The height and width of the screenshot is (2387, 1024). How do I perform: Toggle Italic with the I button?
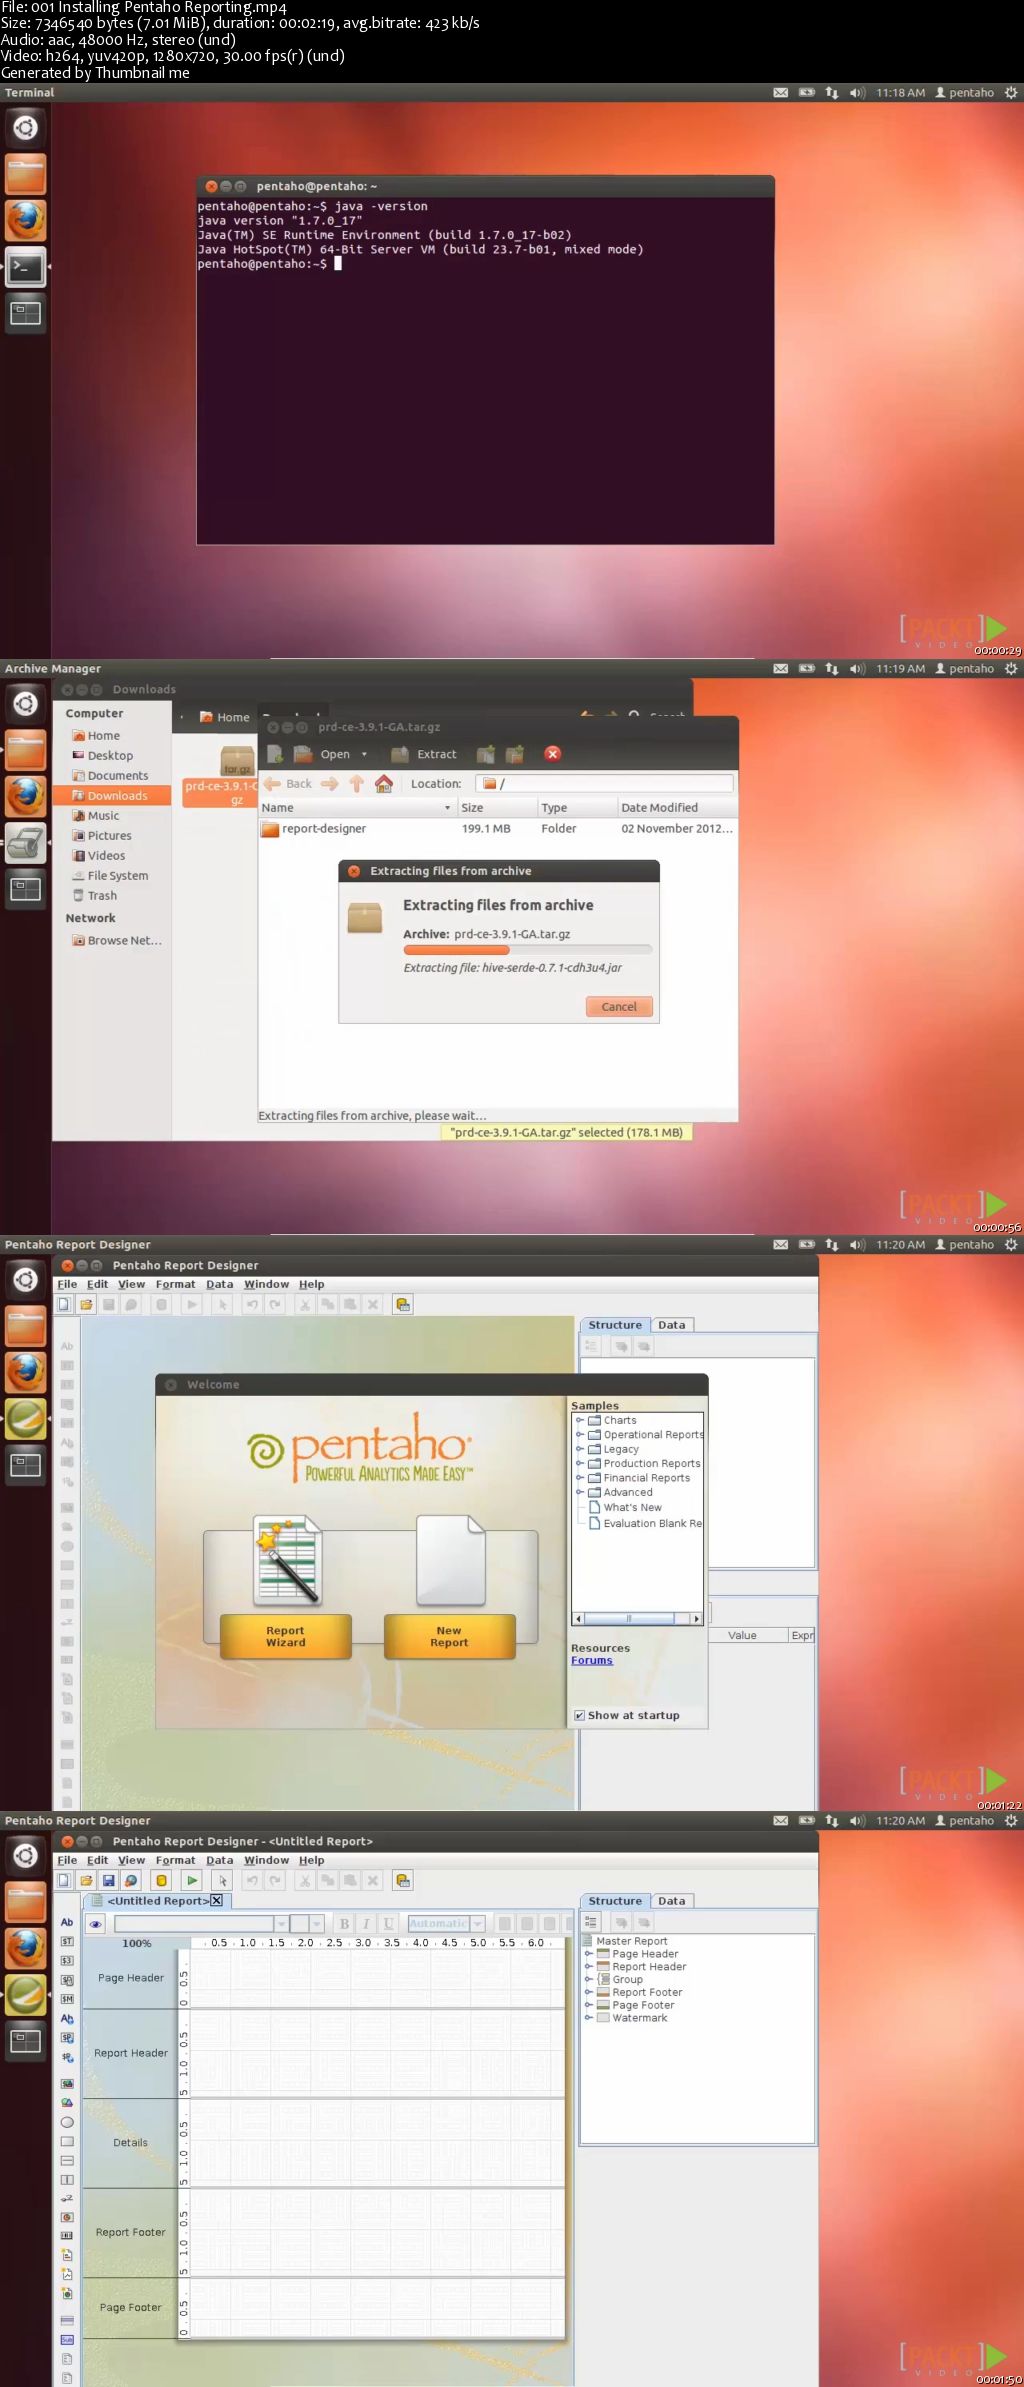pyautogui.click(x=366, y=1923)
